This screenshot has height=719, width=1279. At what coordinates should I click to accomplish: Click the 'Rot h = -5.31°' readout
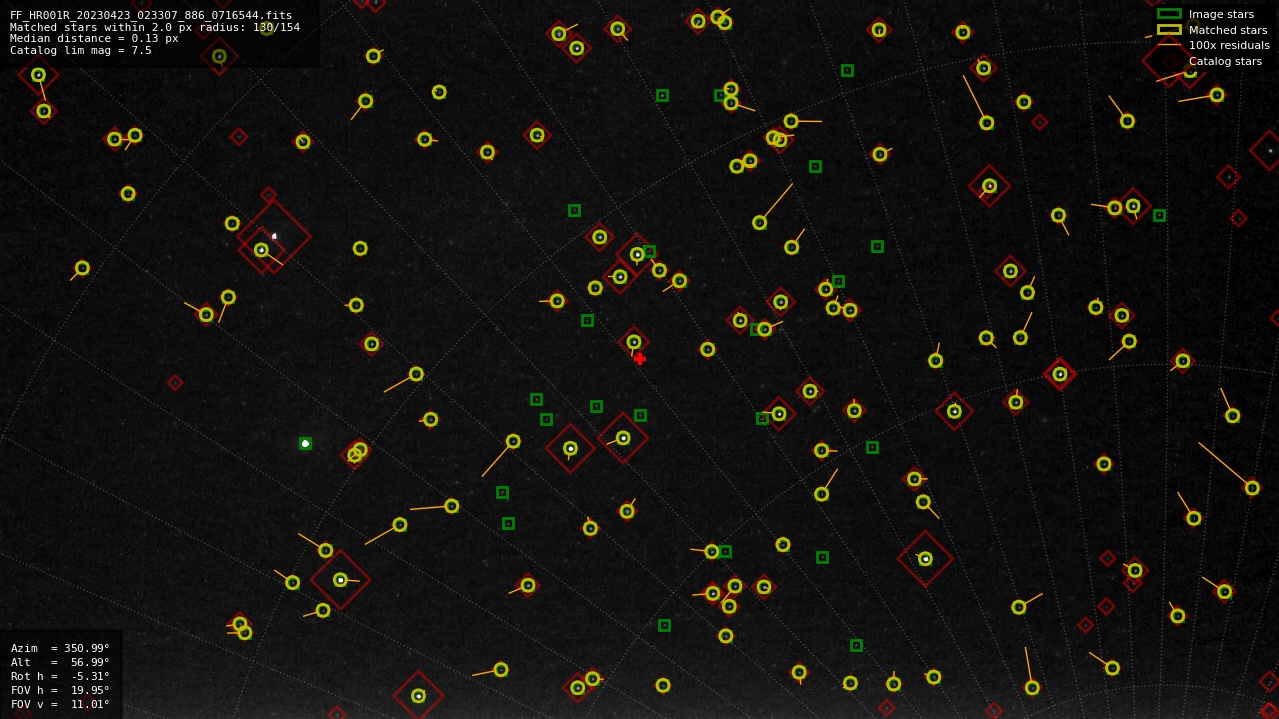pyautogui.click(x=60, y=676)
